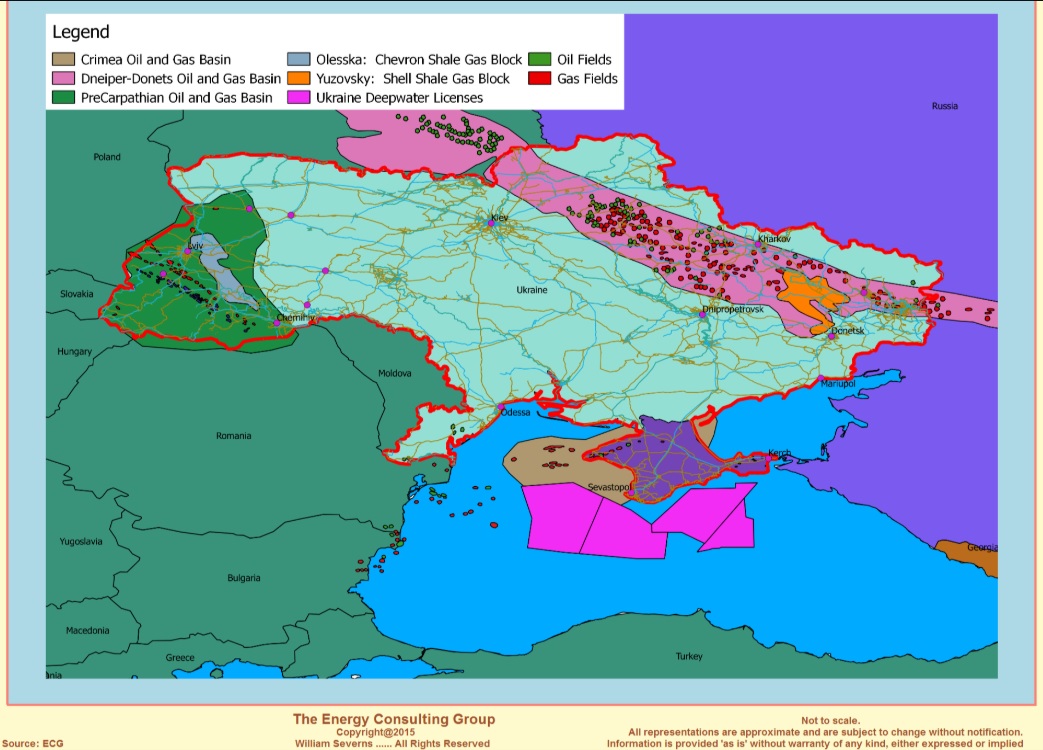Click the Moldova country label
Viewport: 1043px width, 750px height.
394,373
